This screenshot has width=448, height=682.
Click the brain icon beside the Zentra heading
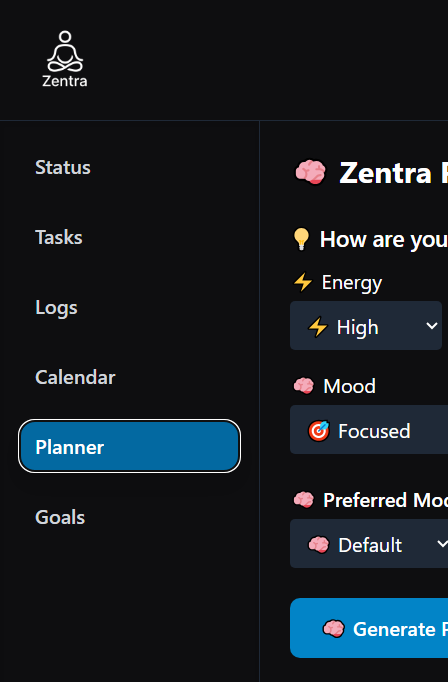[x=310, y=172]
